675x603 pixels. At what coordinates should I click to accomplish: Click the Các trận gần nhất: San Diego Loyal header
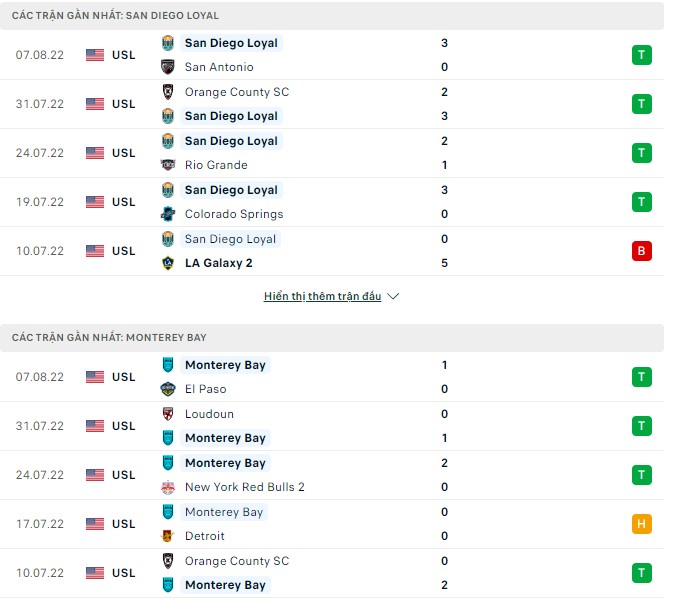116,16
